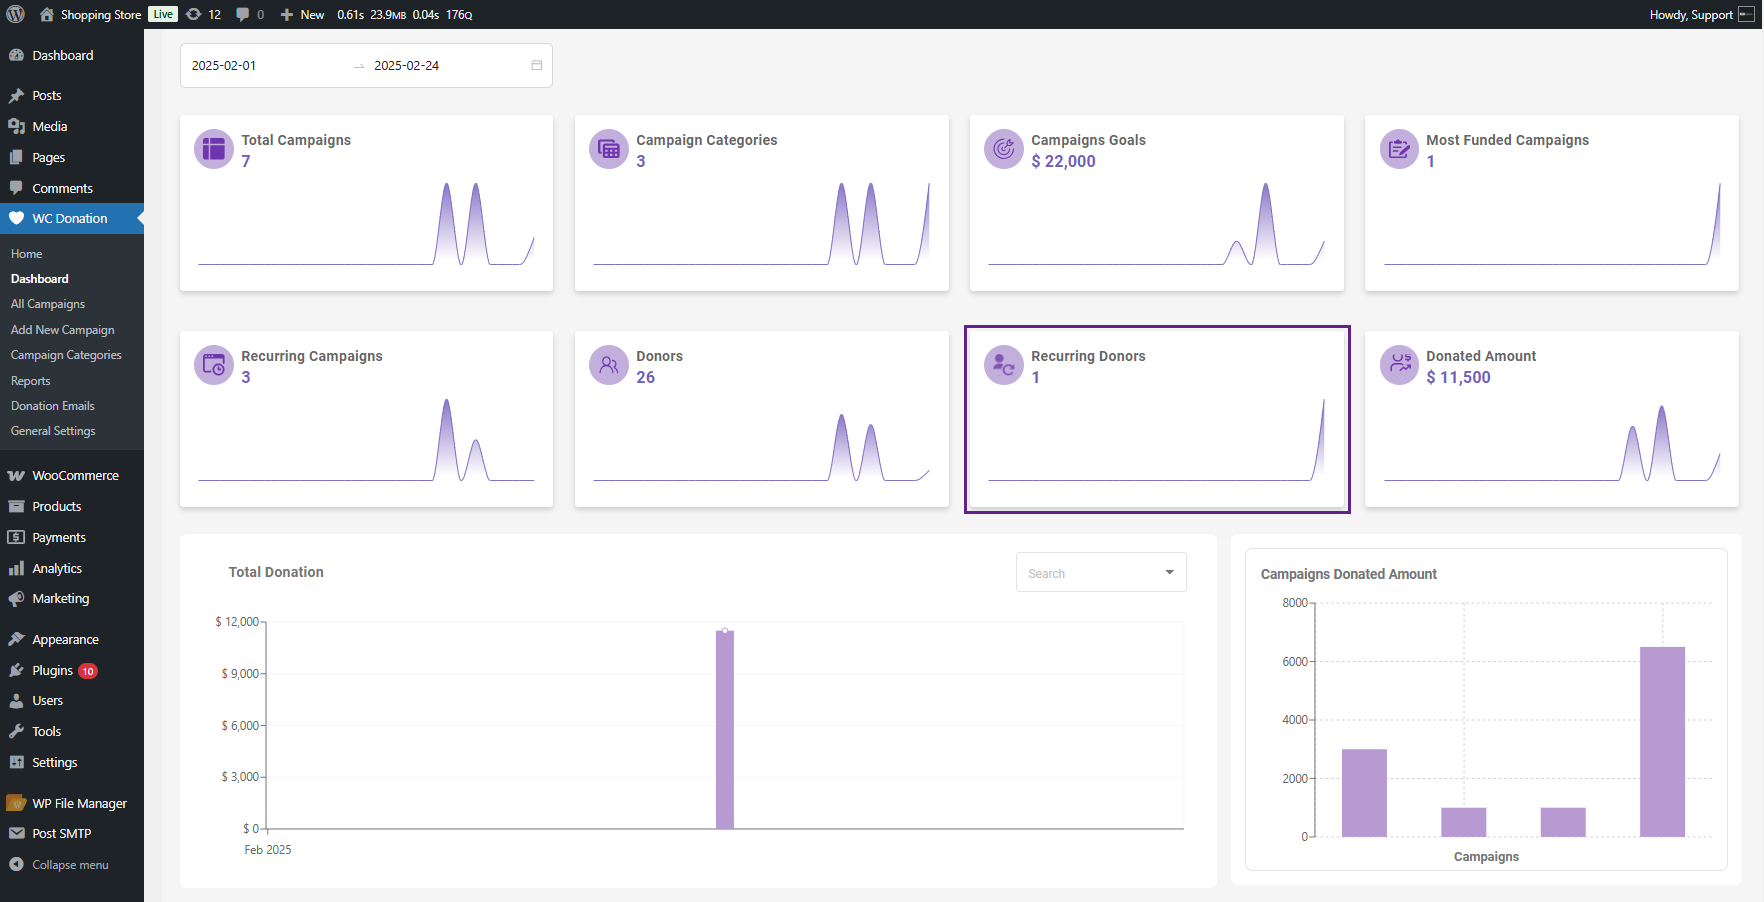Open the calendar icon in date range

(537, 65)
